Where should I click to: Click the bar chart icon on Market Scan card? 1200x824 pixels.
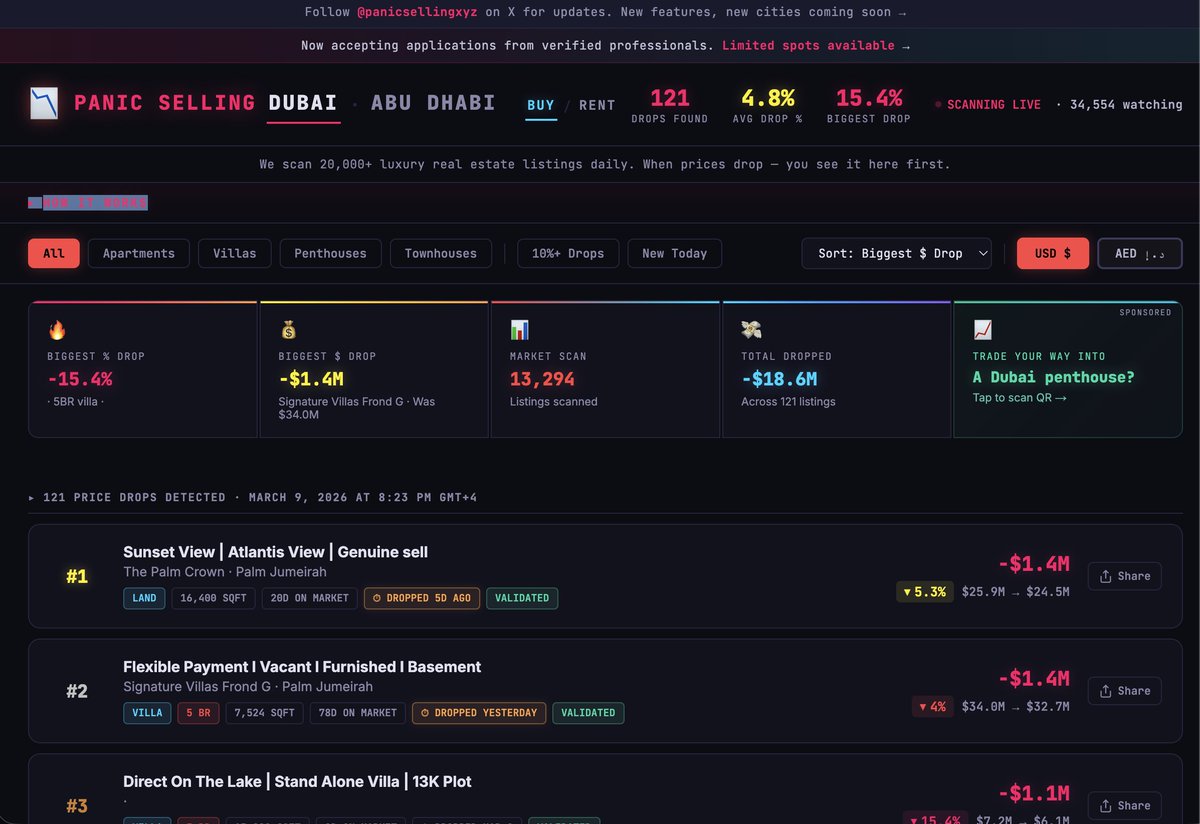click(519, 329)
